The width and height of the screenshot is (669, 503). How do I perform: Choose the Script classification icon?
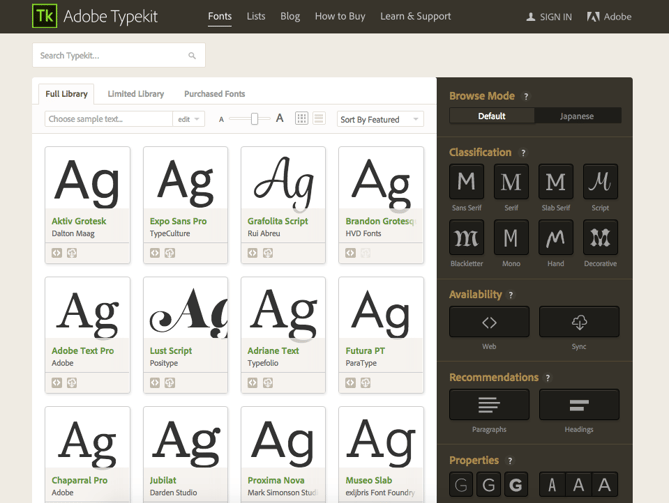(600, 182)
